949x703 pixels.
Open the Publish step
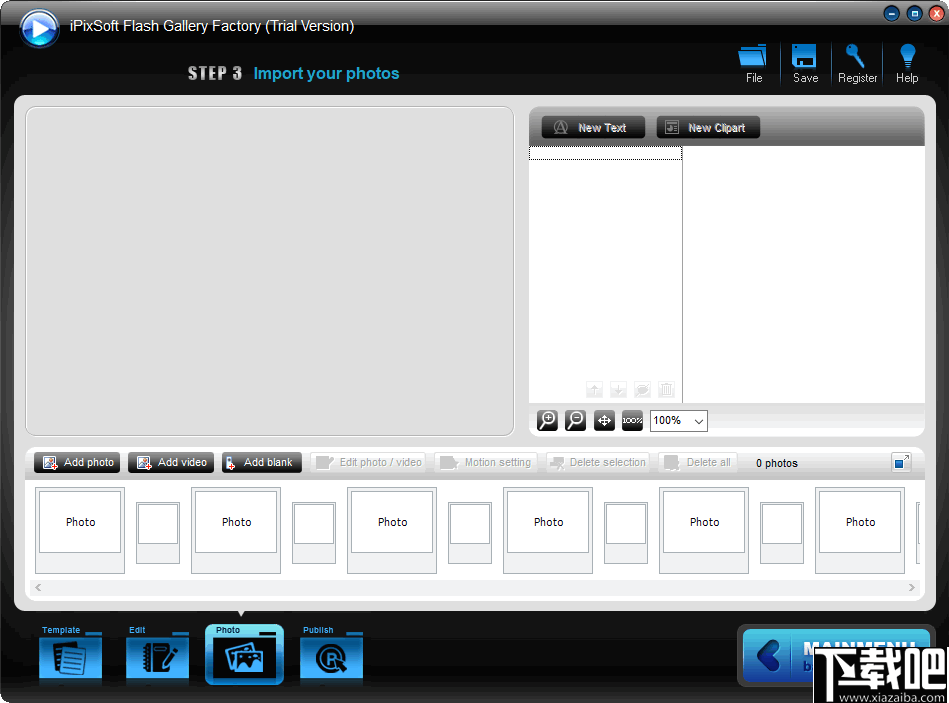click(x=331, y=654)
